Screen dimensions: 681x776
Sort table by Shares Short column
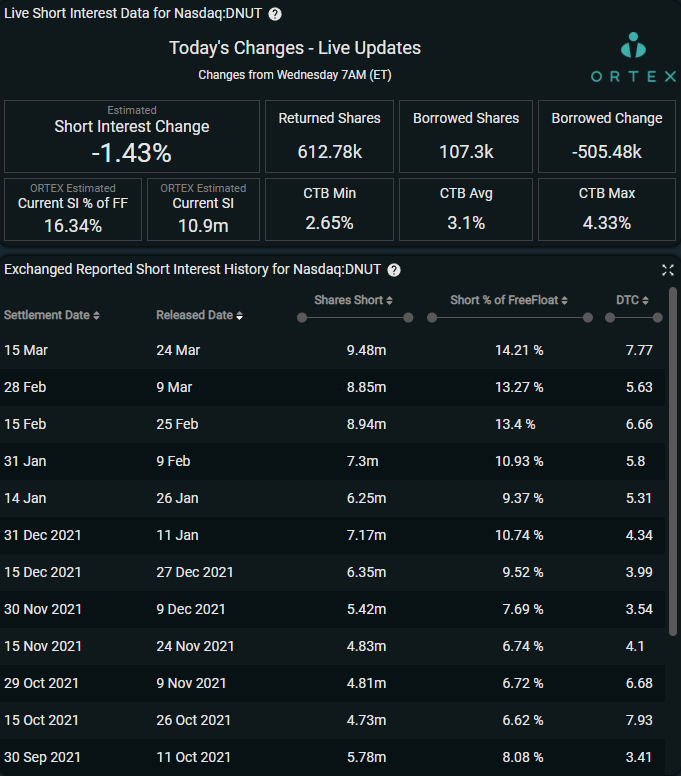point(353,300)
